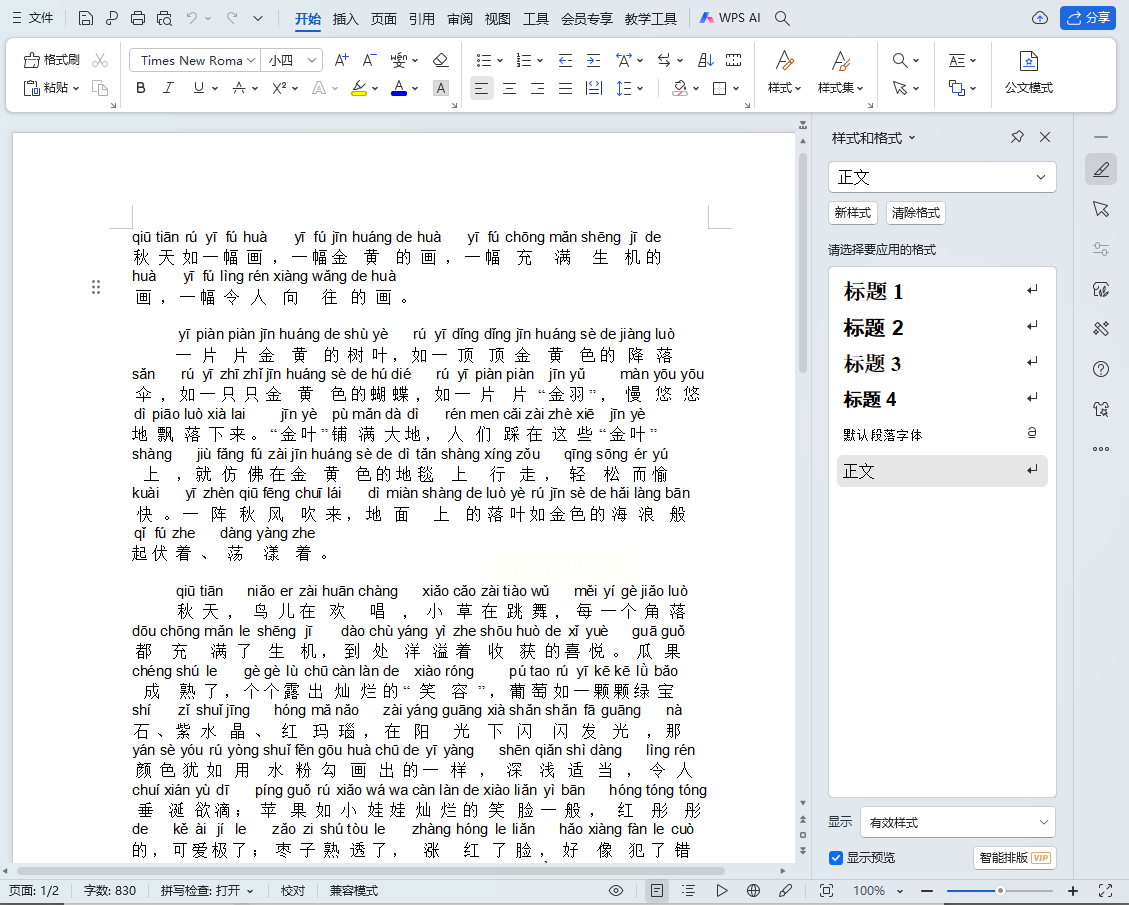
Task: Adjust the zoom slider handle
Action: [x=1000, y=891]
